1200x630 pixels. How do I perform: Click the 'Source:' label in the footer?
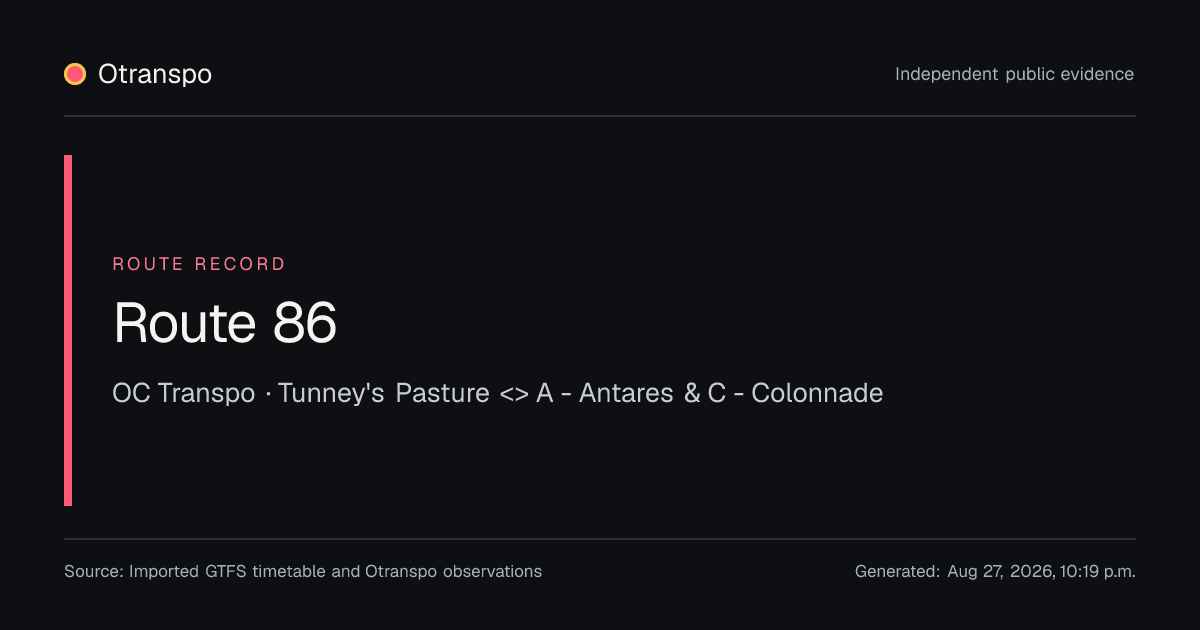coord(94,572)
